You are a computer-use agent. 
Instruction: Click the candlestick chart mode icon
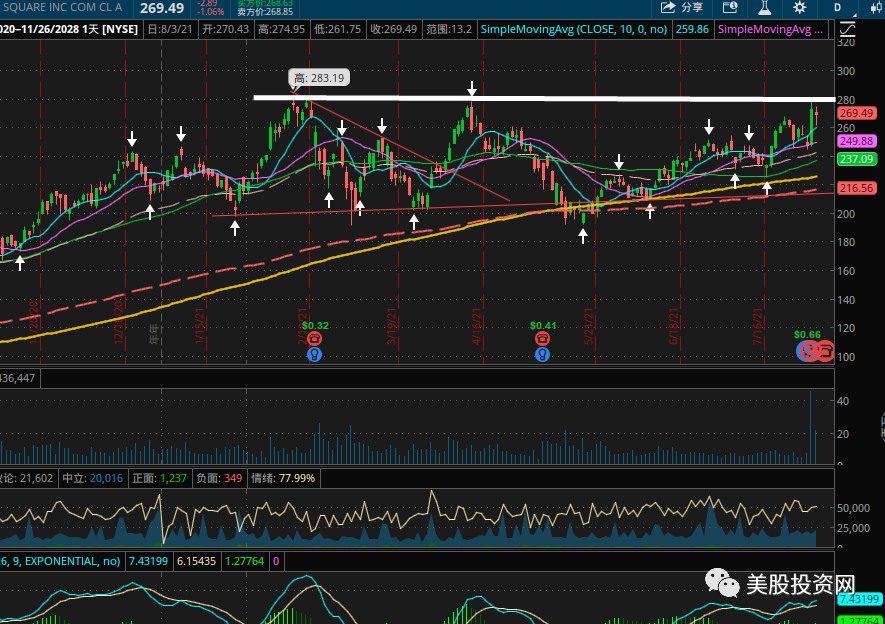coord(877,8)
